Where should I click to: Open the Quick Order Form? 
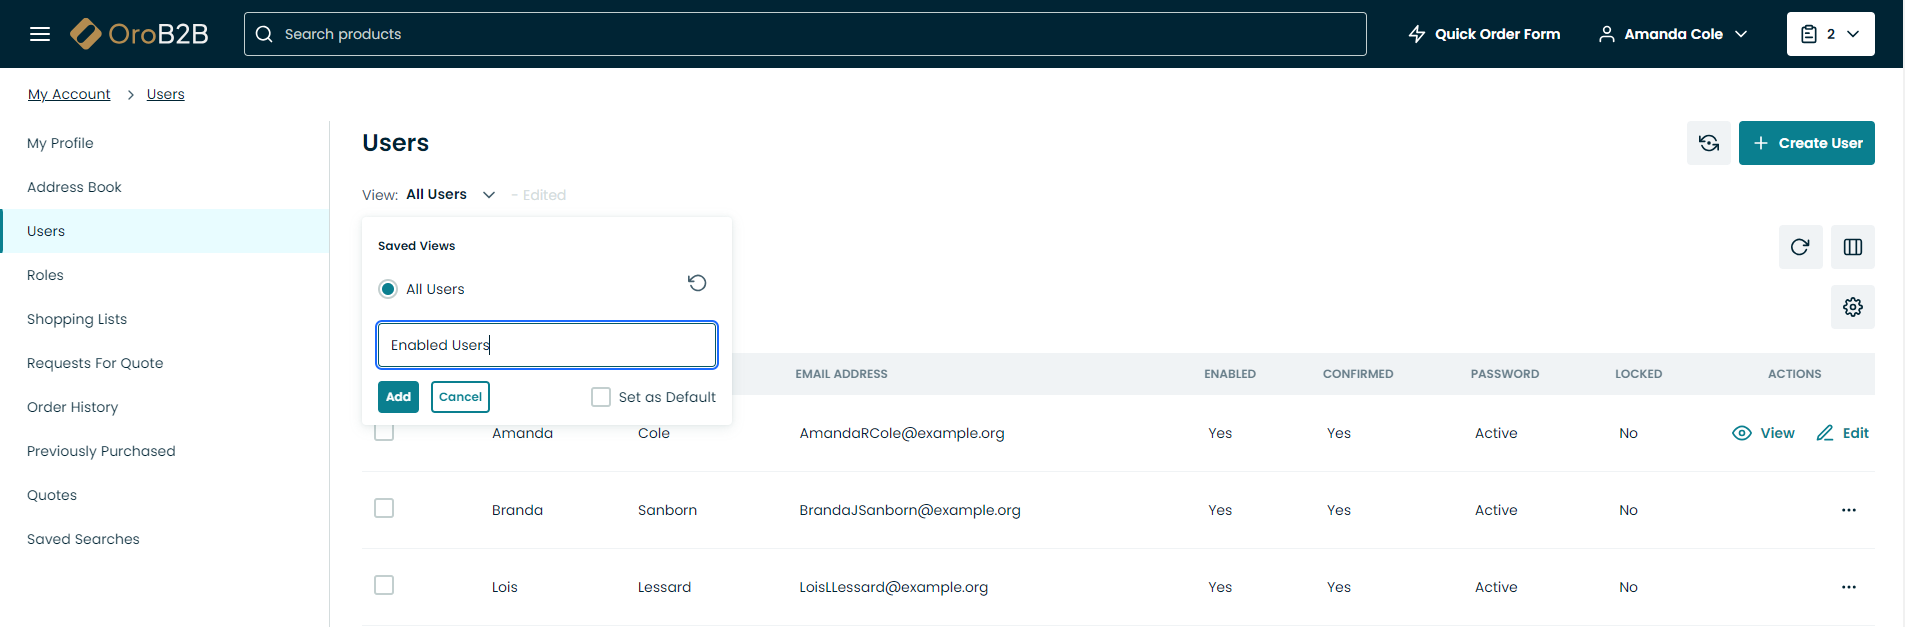[x=1484, y=34]
